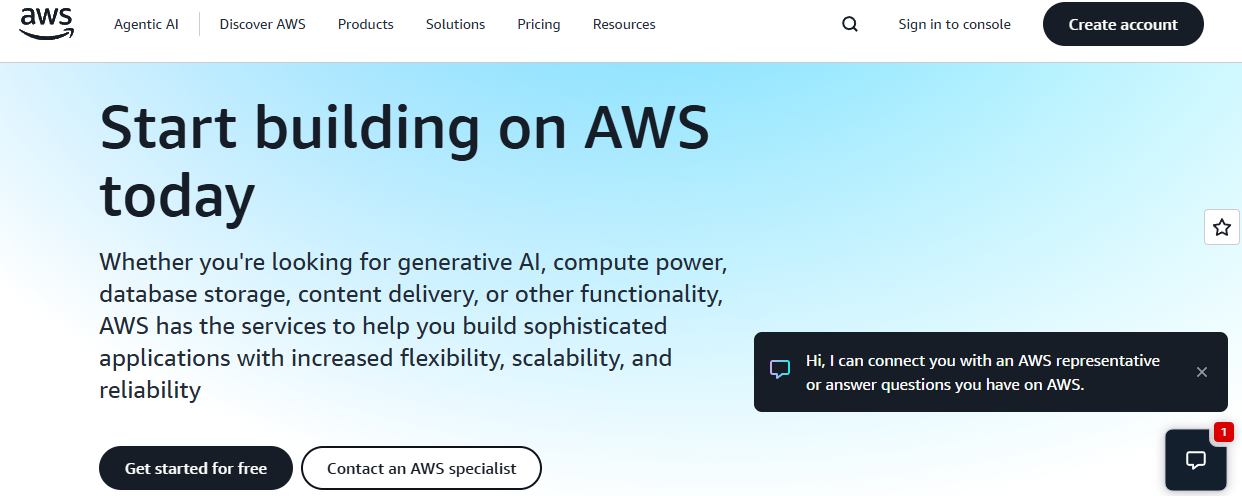1242x496 pixels.
Task: Click Sign in to console link
Action: 954,24
